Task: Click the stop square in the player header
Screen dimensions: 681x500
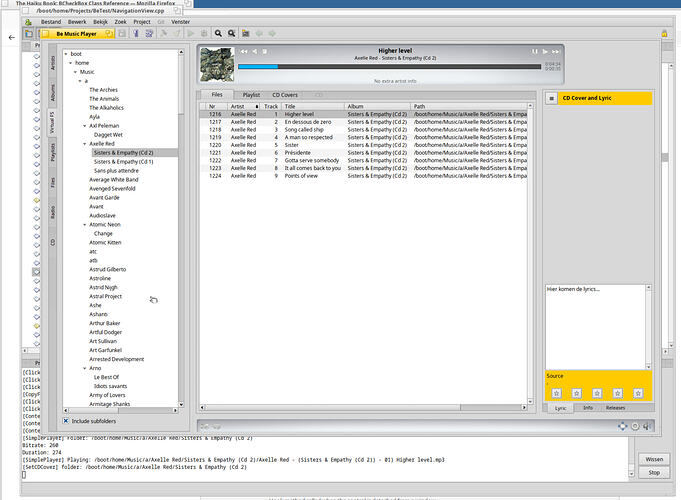Action: tap(264, 51)
